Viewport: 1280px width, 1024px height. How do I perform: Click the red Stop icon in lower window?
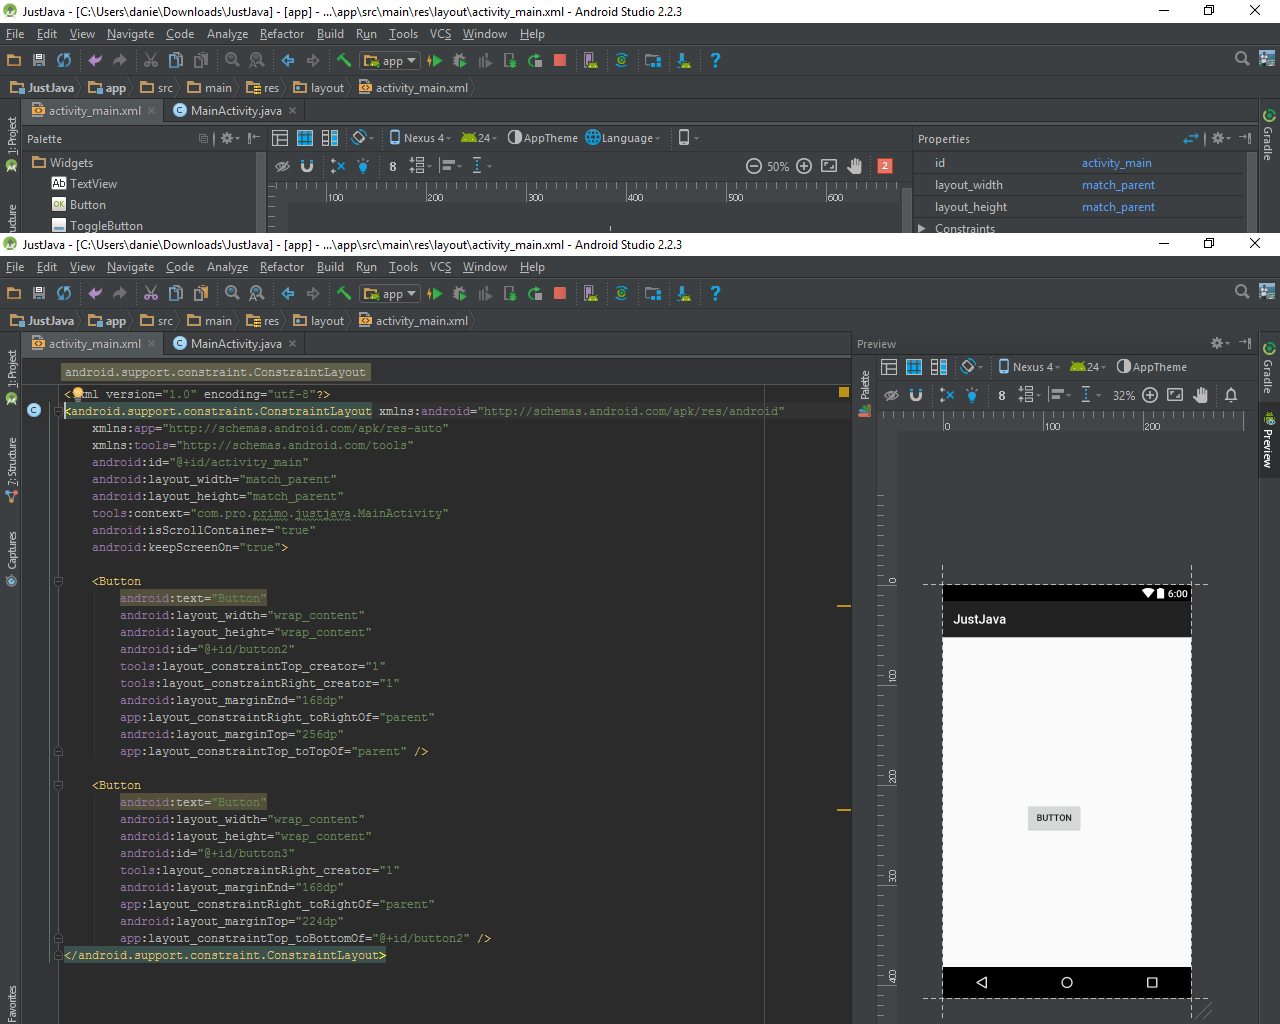[560, 293]
